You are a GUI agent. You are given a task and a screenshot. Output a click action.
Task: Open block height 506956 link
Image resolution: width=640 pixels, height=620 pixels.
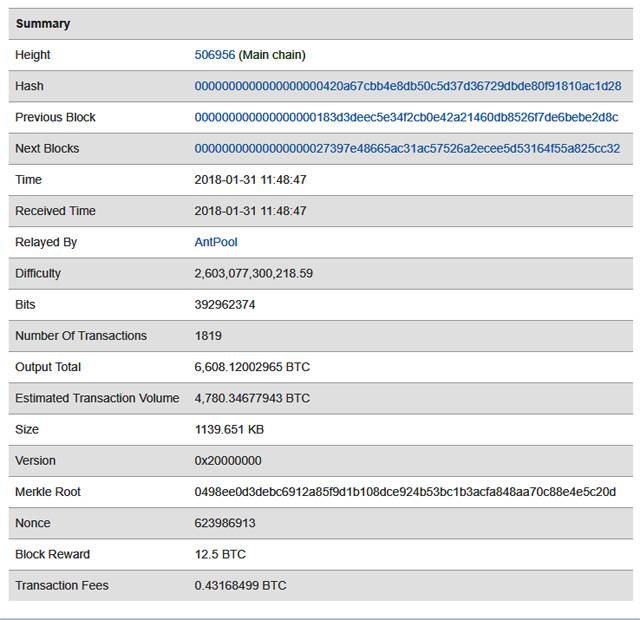(214, 55)
